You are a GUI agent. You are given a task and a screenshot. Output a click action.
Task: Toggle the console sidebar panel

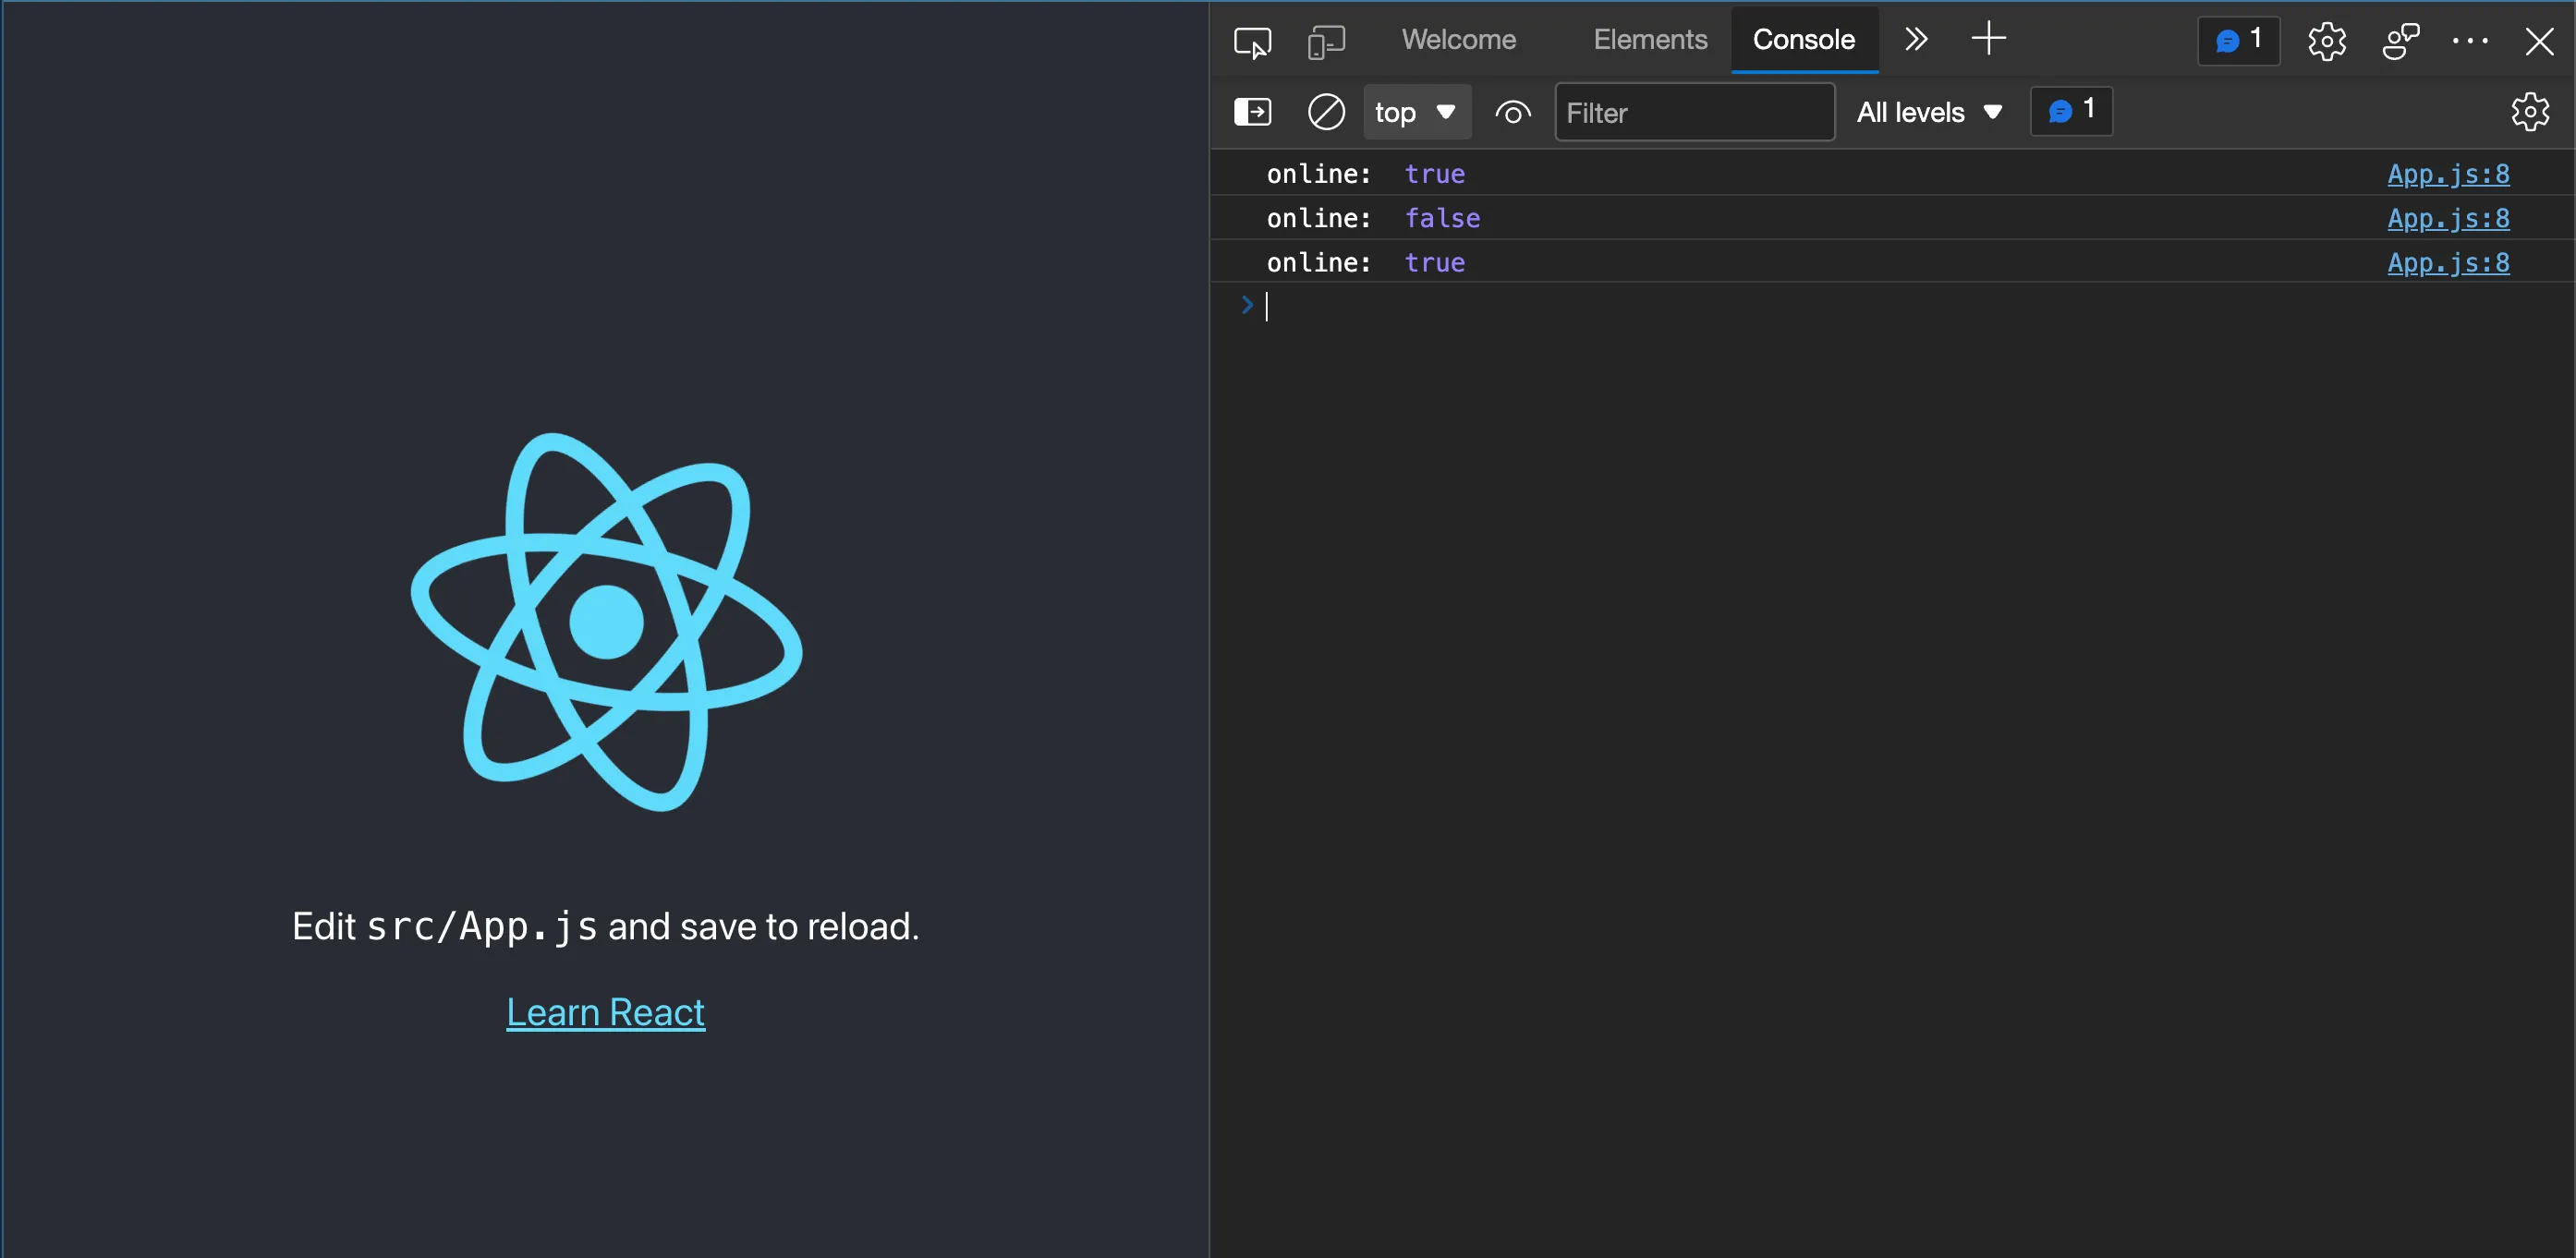click(x=1252, y=111)
